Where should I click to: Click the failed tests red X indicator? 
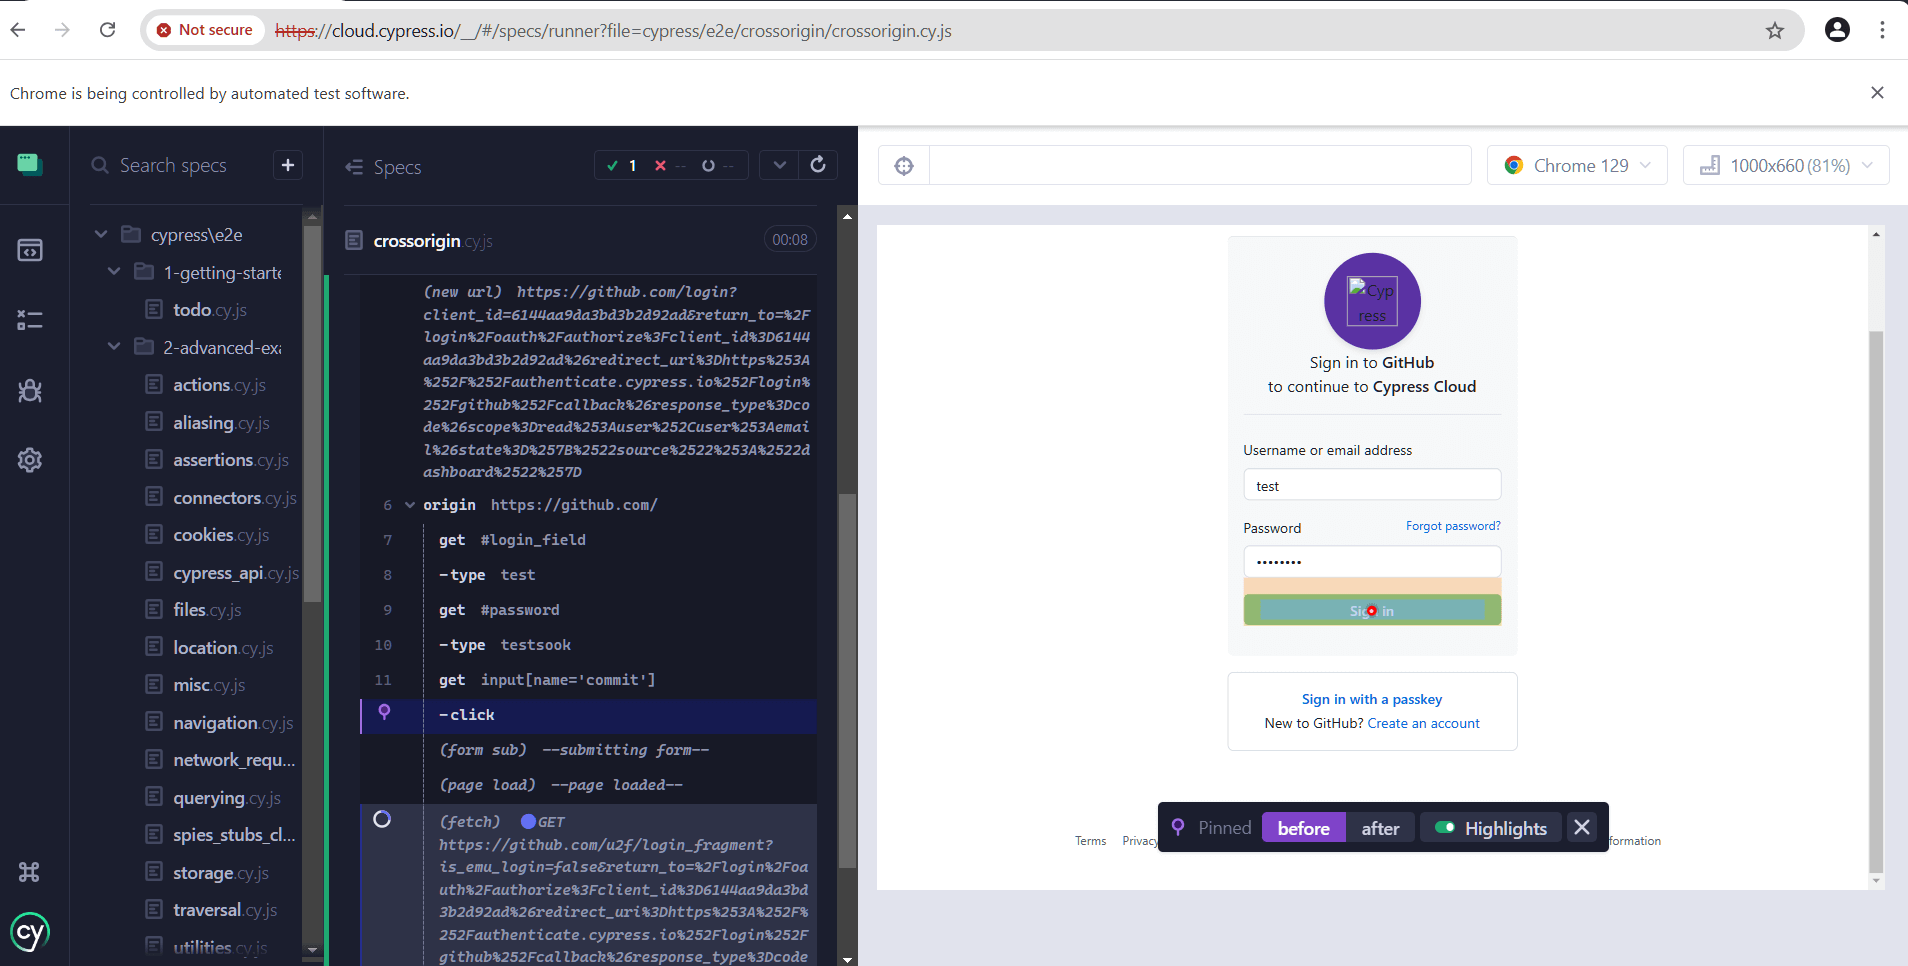click(x=669, y=165)
